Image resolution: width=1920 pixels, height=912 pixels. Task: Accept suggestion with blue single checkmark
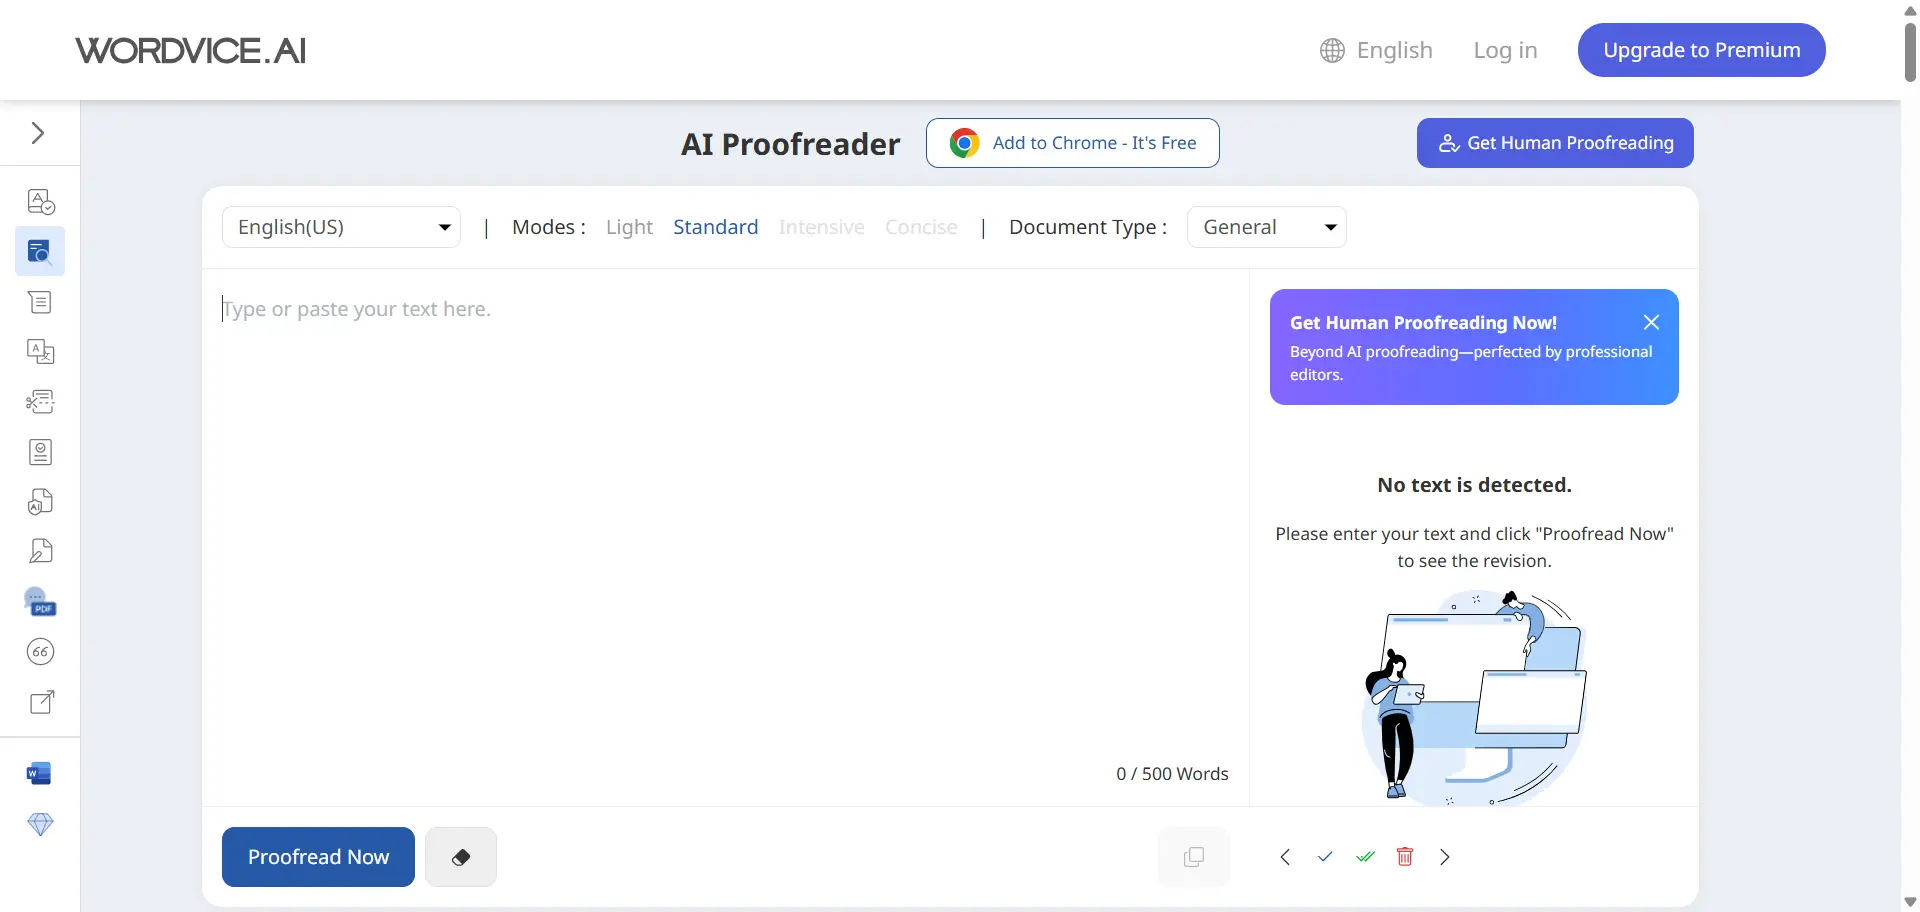click(1325, 857)
